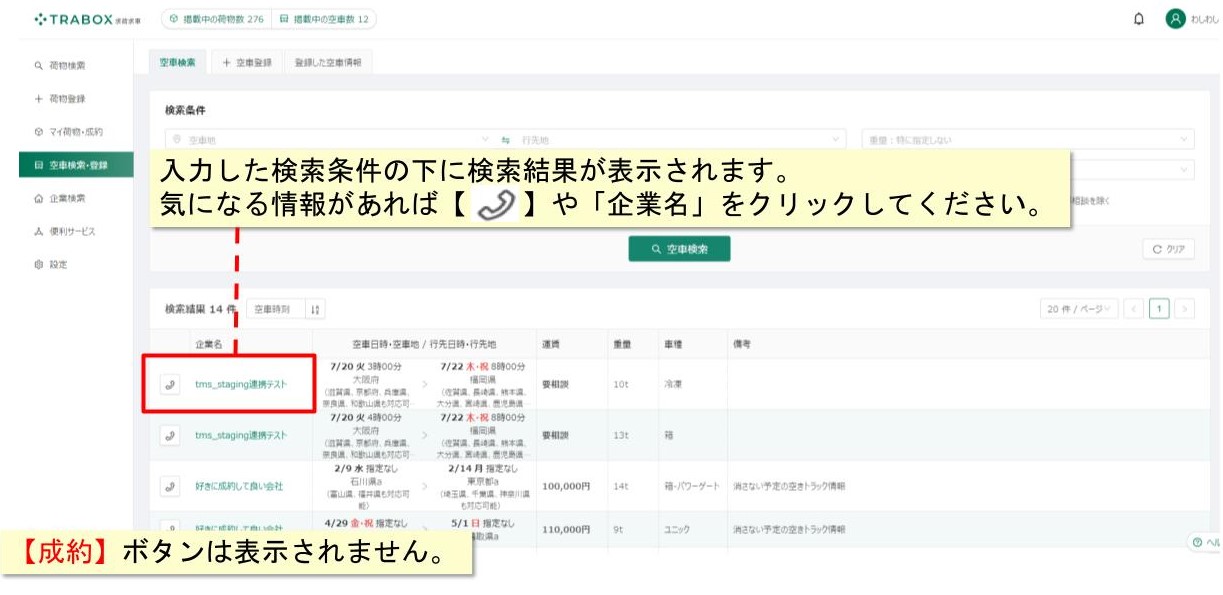1223x595 pixels.
Task: Expand the 空車地 dropdown
Action: 329,140
